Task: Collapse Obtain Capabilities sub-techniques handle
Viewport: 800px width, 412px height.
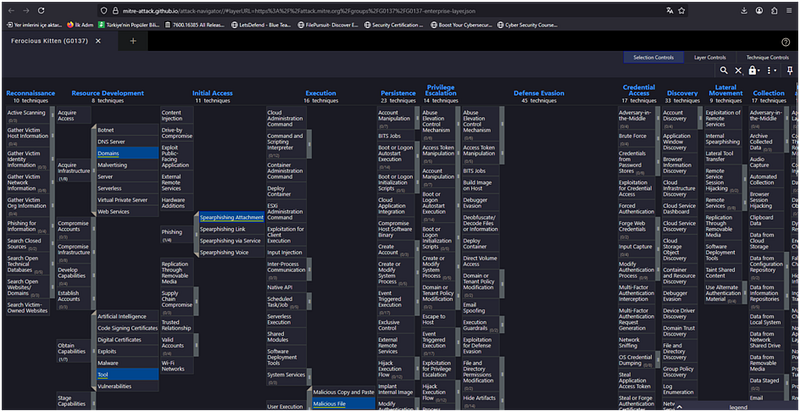Action: (94, 351)
